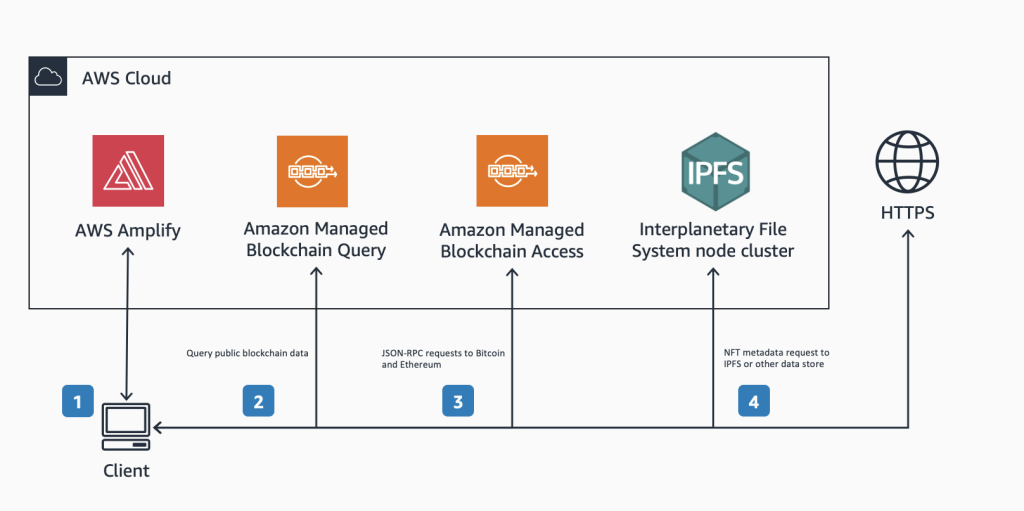
Task: Click 'NFT metadata request to IPFS' caption
Action: click(777, 358)
